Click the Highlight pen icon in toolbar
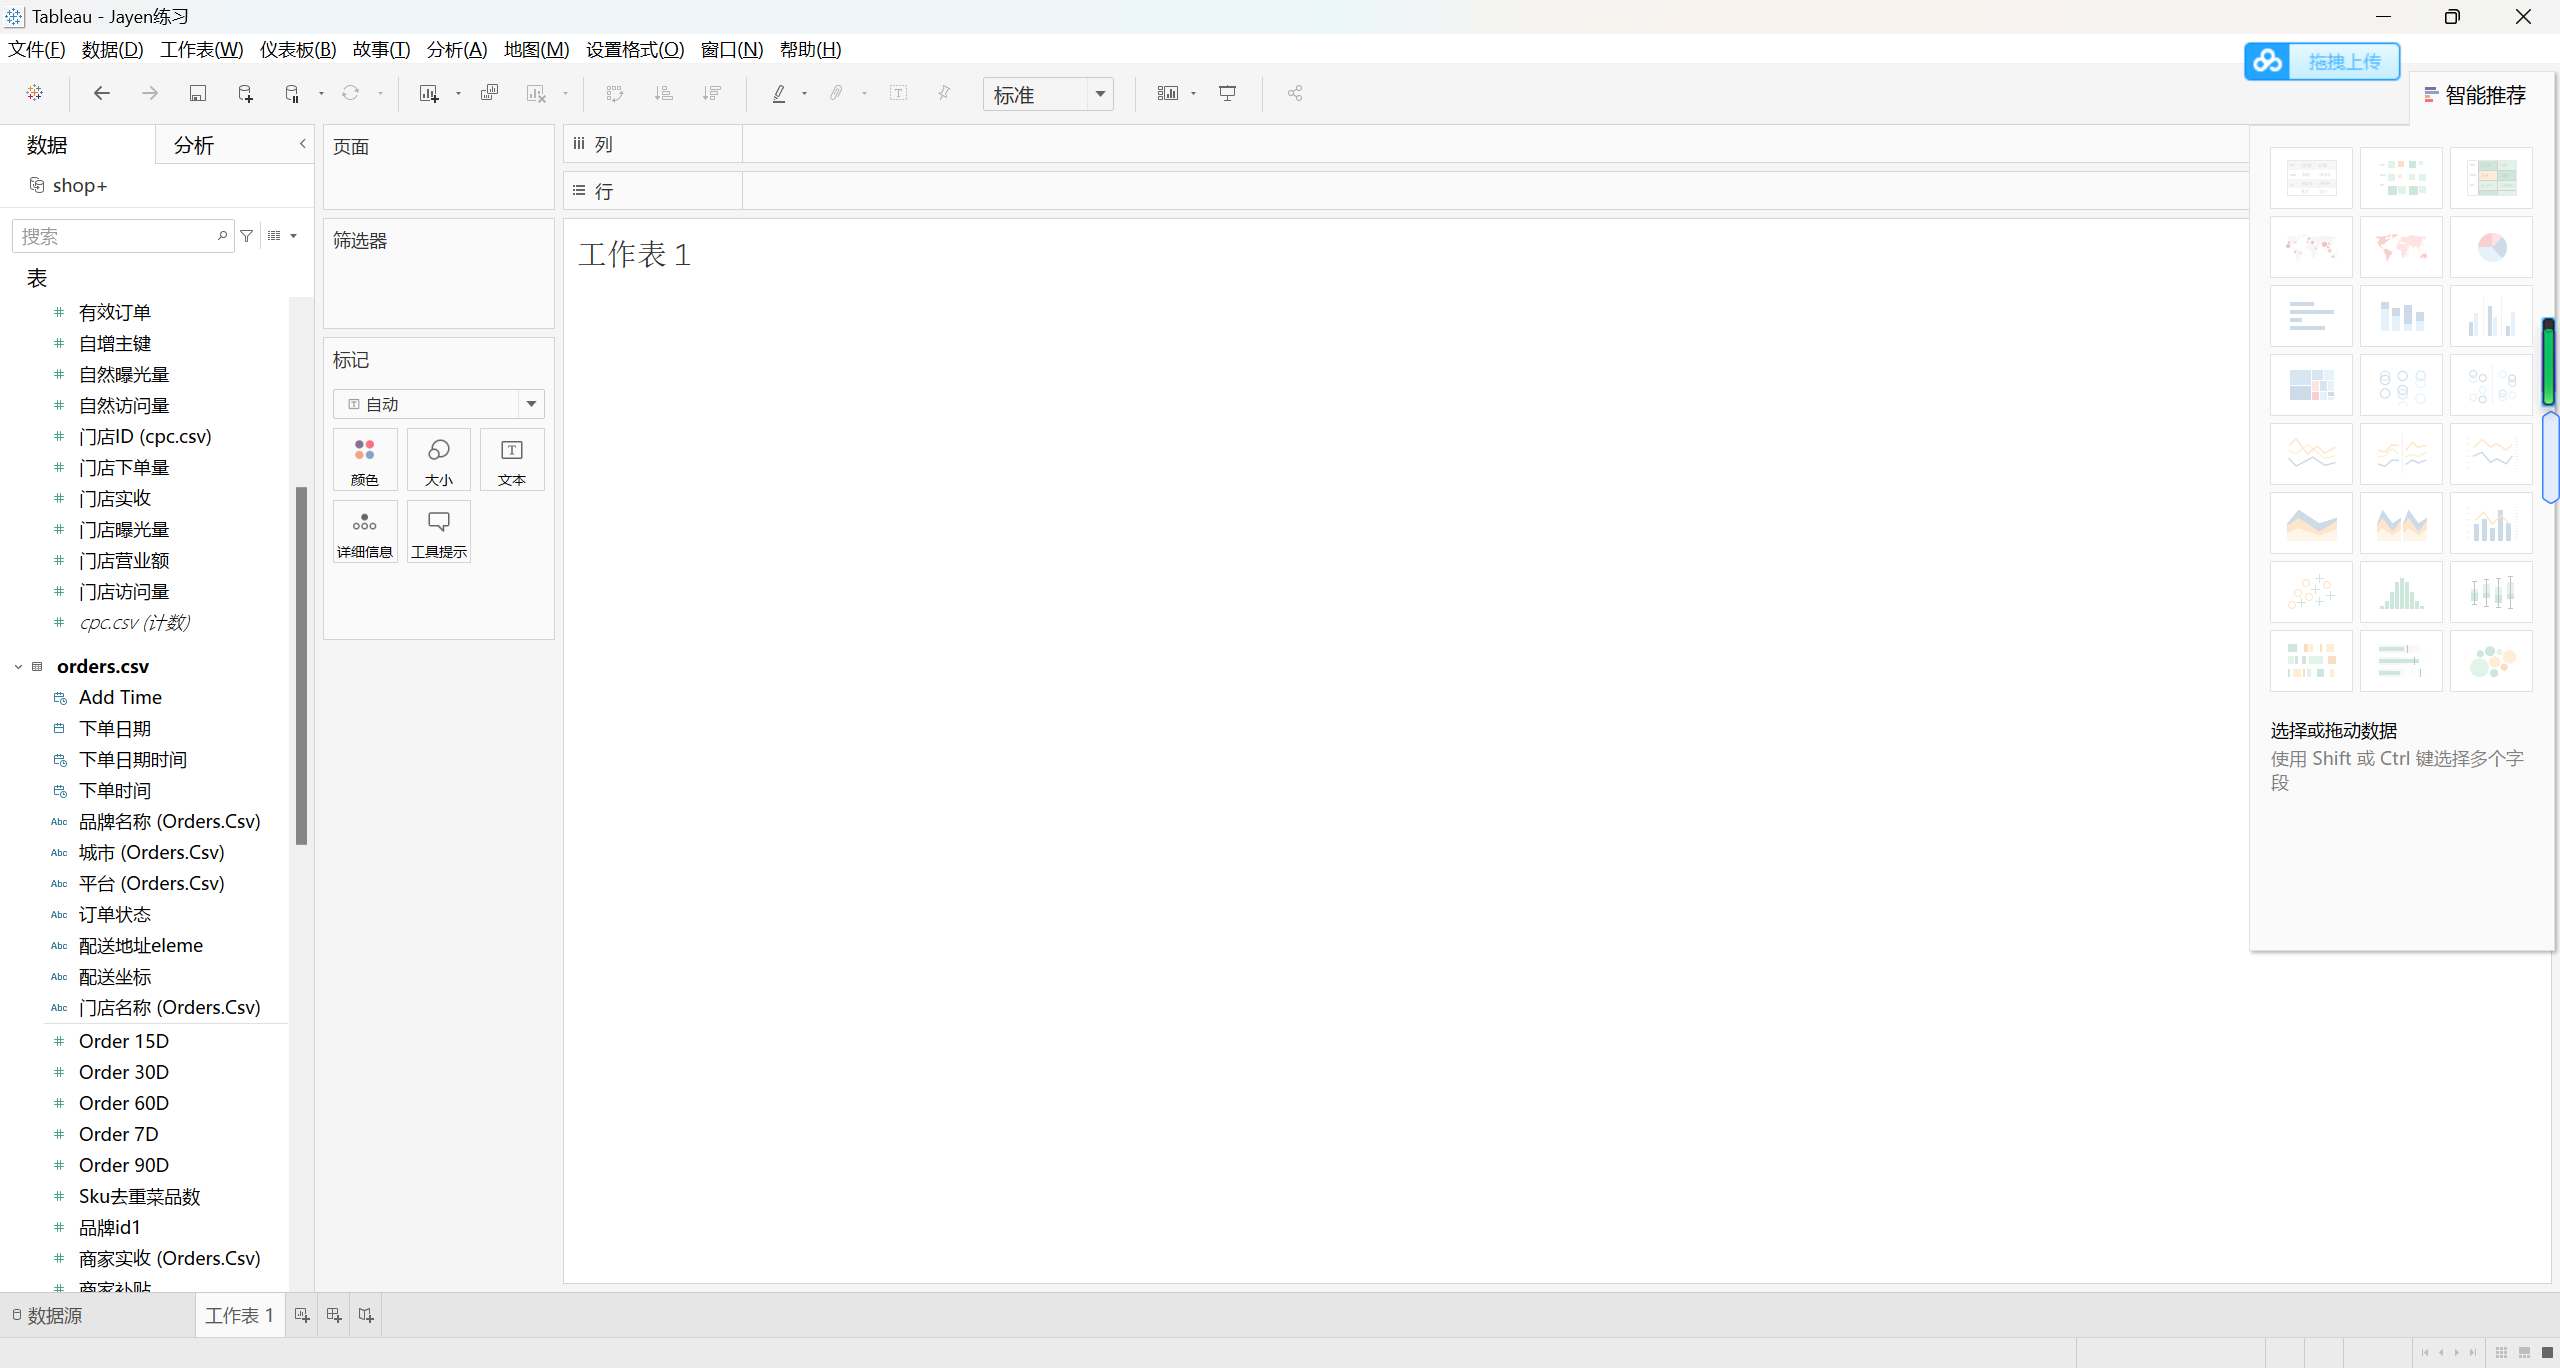This screenshot has width=2560, height=1368. 779,94
